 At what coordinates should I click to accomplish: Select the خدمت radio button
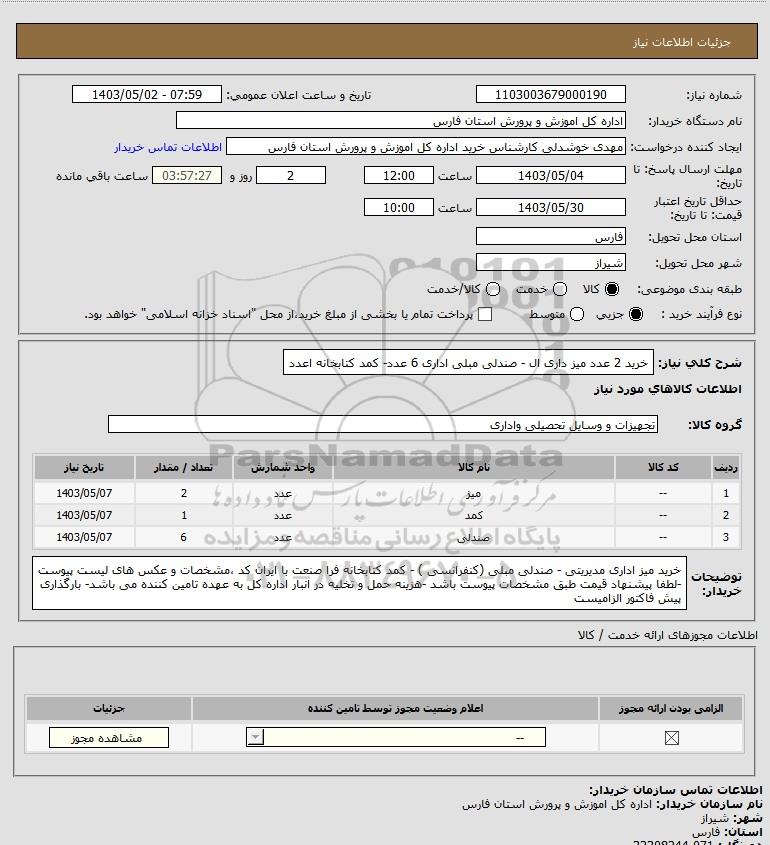click(560, 289)
